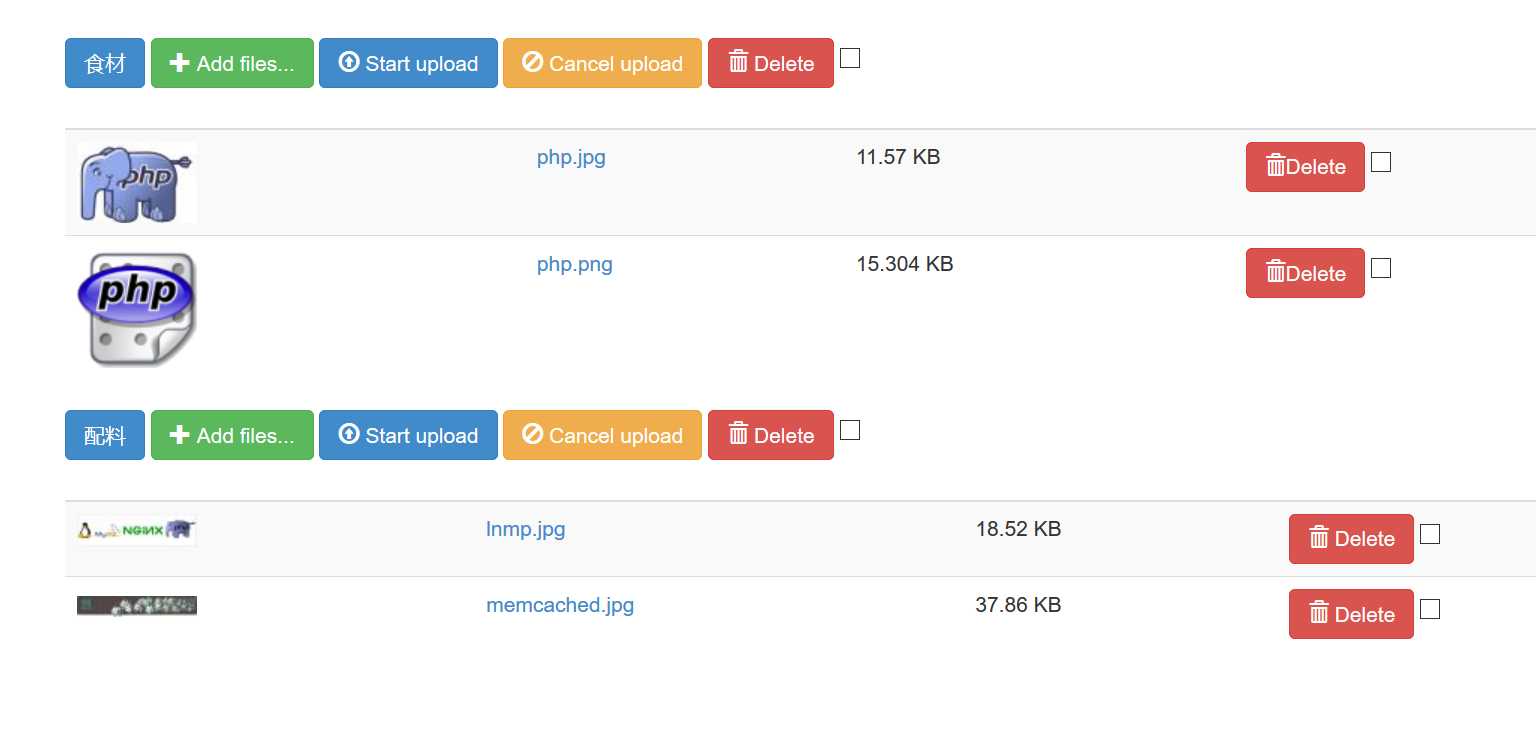Image resolution: width=1536 pixels, height=730 pixels.
Task: Start upload in the 食材 section
Action: [408, 63]
